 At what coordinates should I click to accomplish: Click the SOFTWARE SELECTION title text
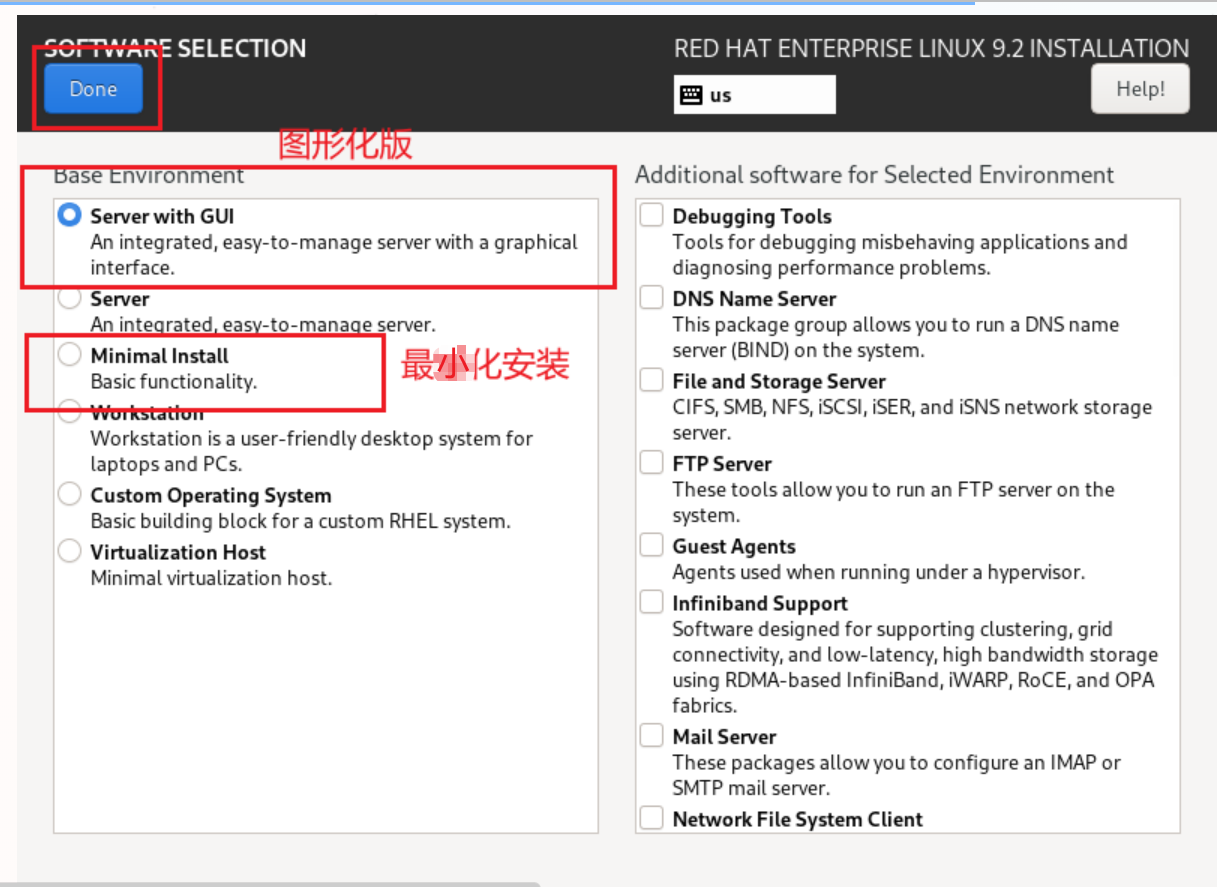(x=176, y=48)
